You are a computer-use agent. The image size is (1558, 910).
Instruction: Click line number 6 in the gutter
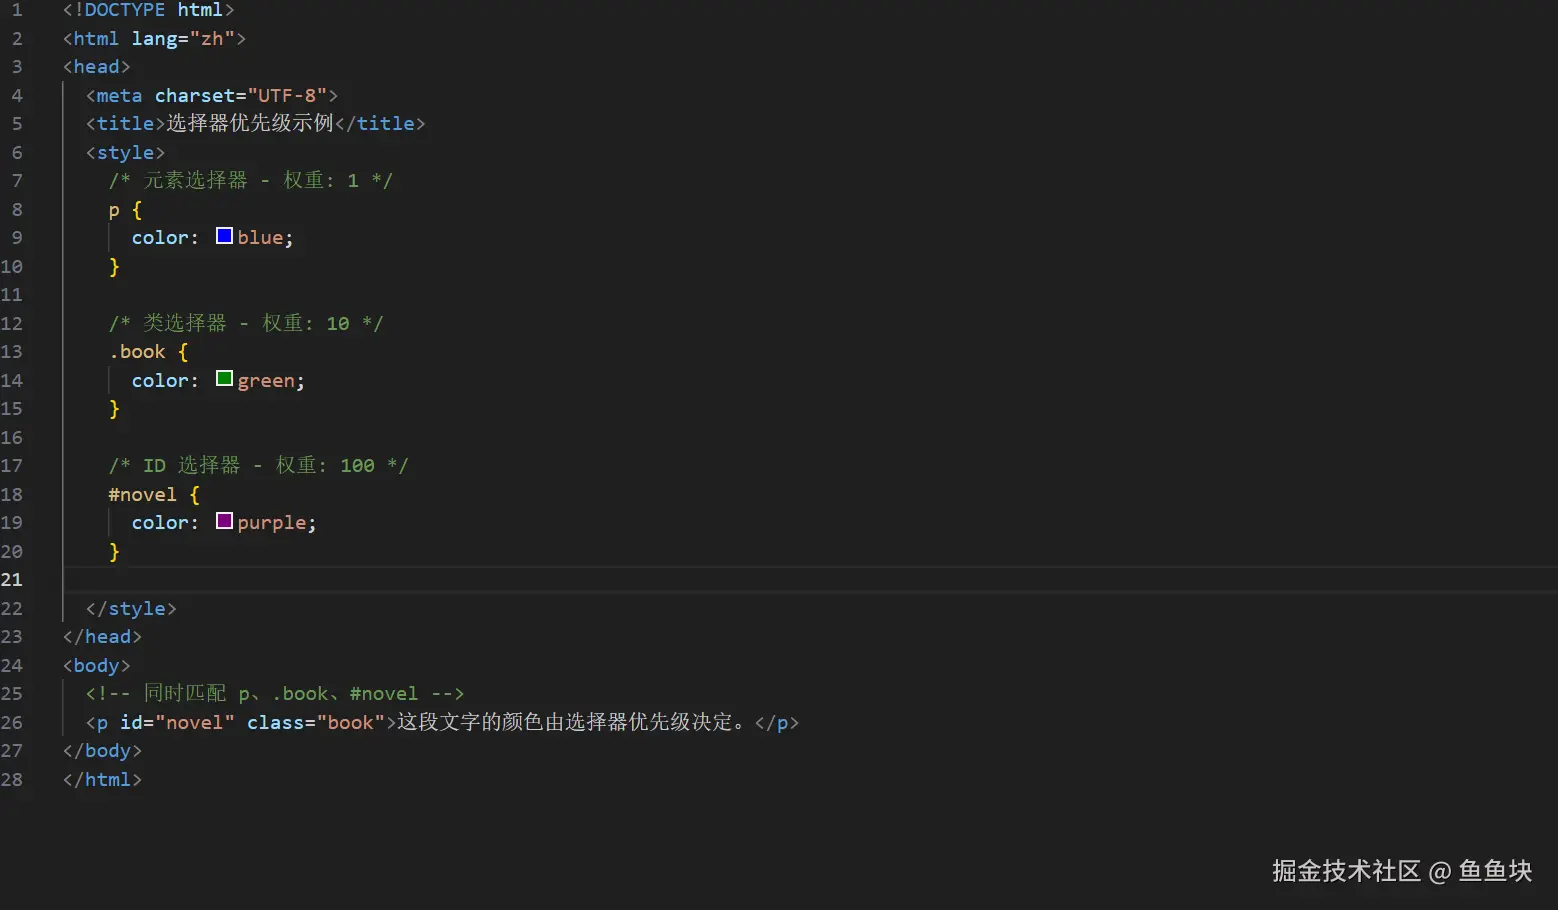(x=17, y=153)
